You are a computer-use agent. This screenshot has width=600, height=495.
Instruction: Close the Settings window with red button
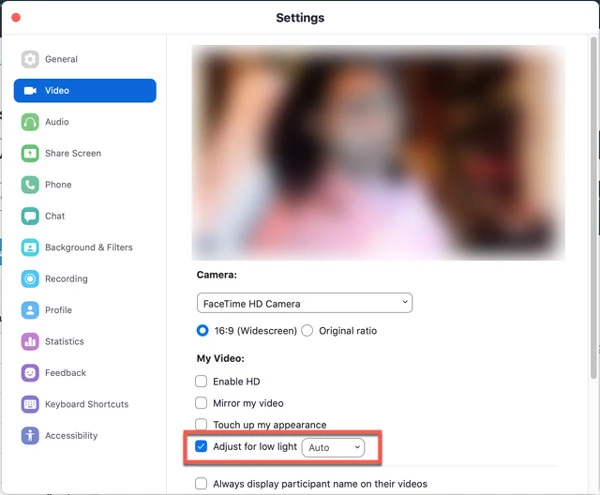click(x=15, y=17)
